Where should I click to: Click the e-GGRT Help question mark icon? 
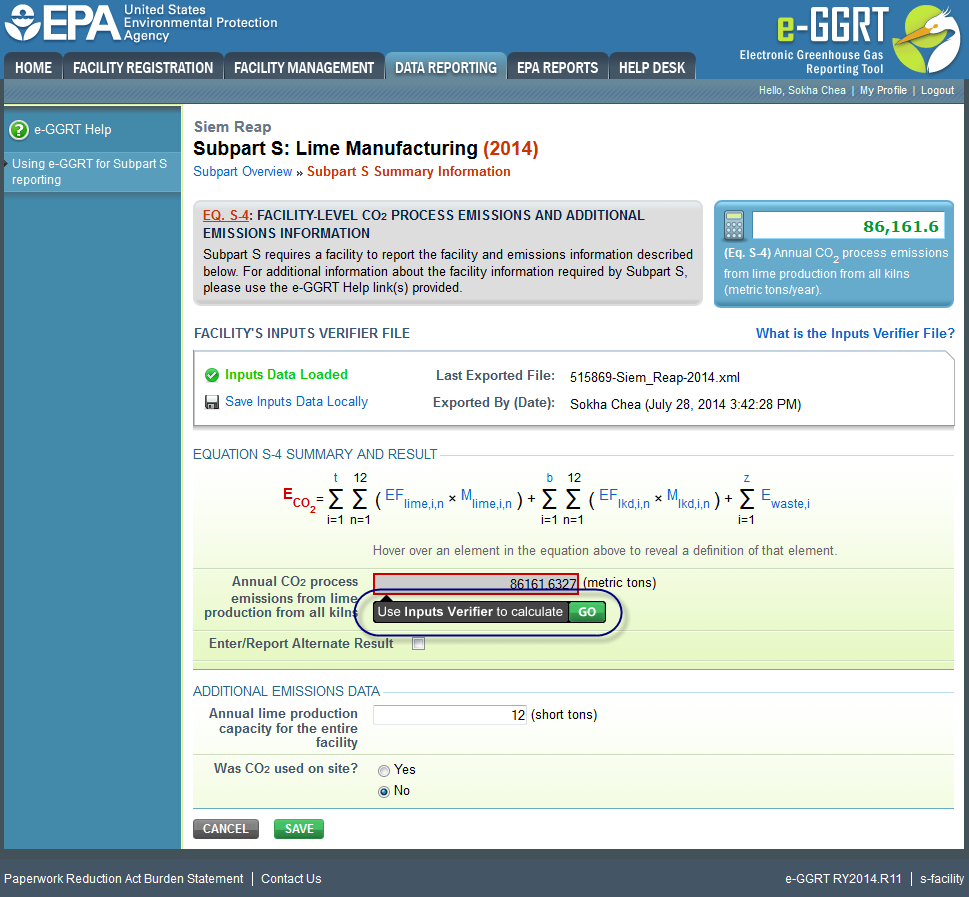tap(19, 129)
